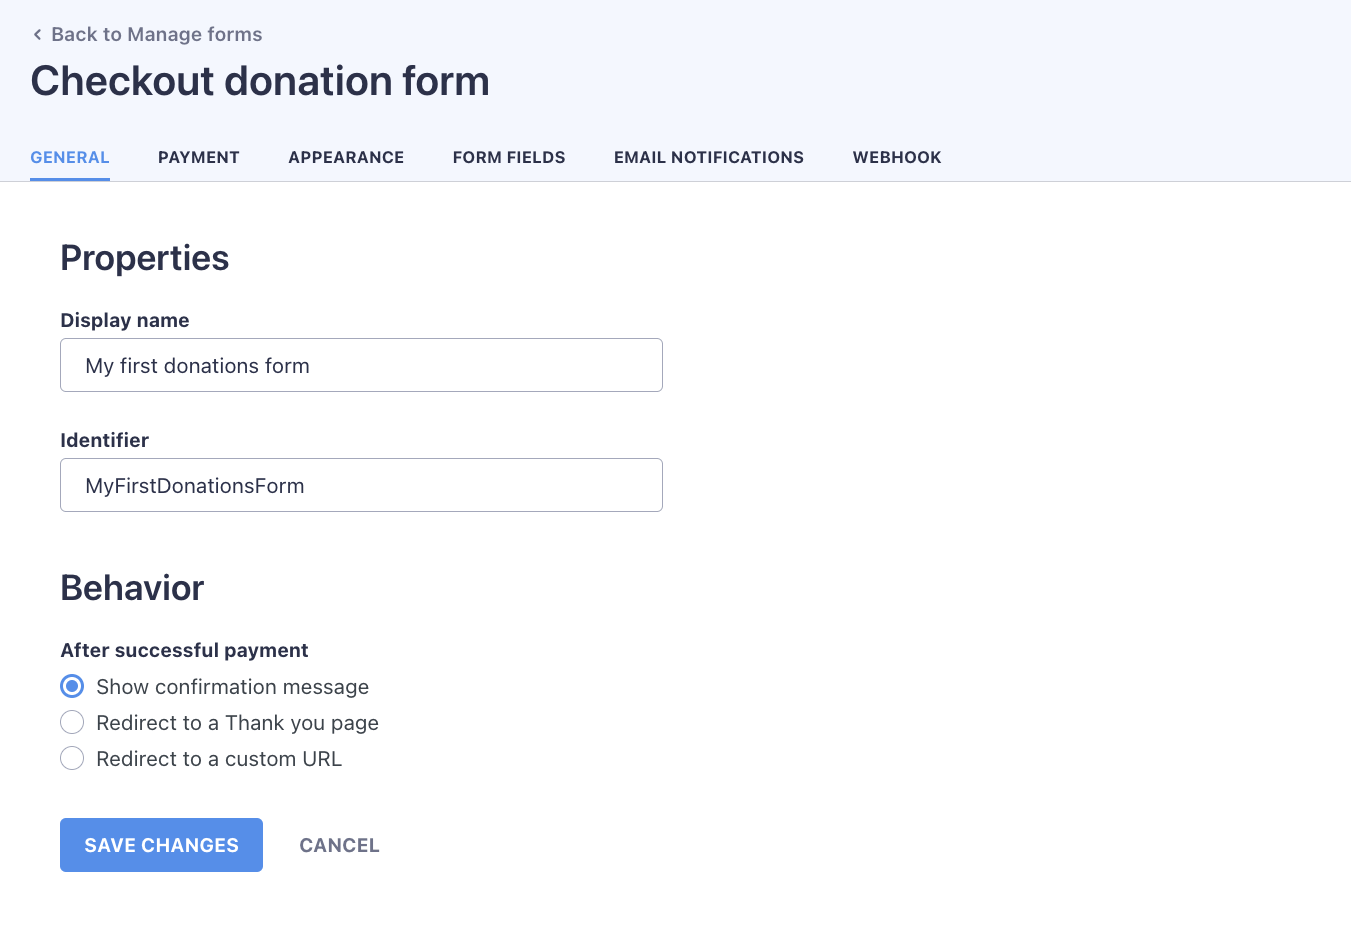Click the SAVE CHANGES button
Viewport: 1351px width, 929px height.
161,844
